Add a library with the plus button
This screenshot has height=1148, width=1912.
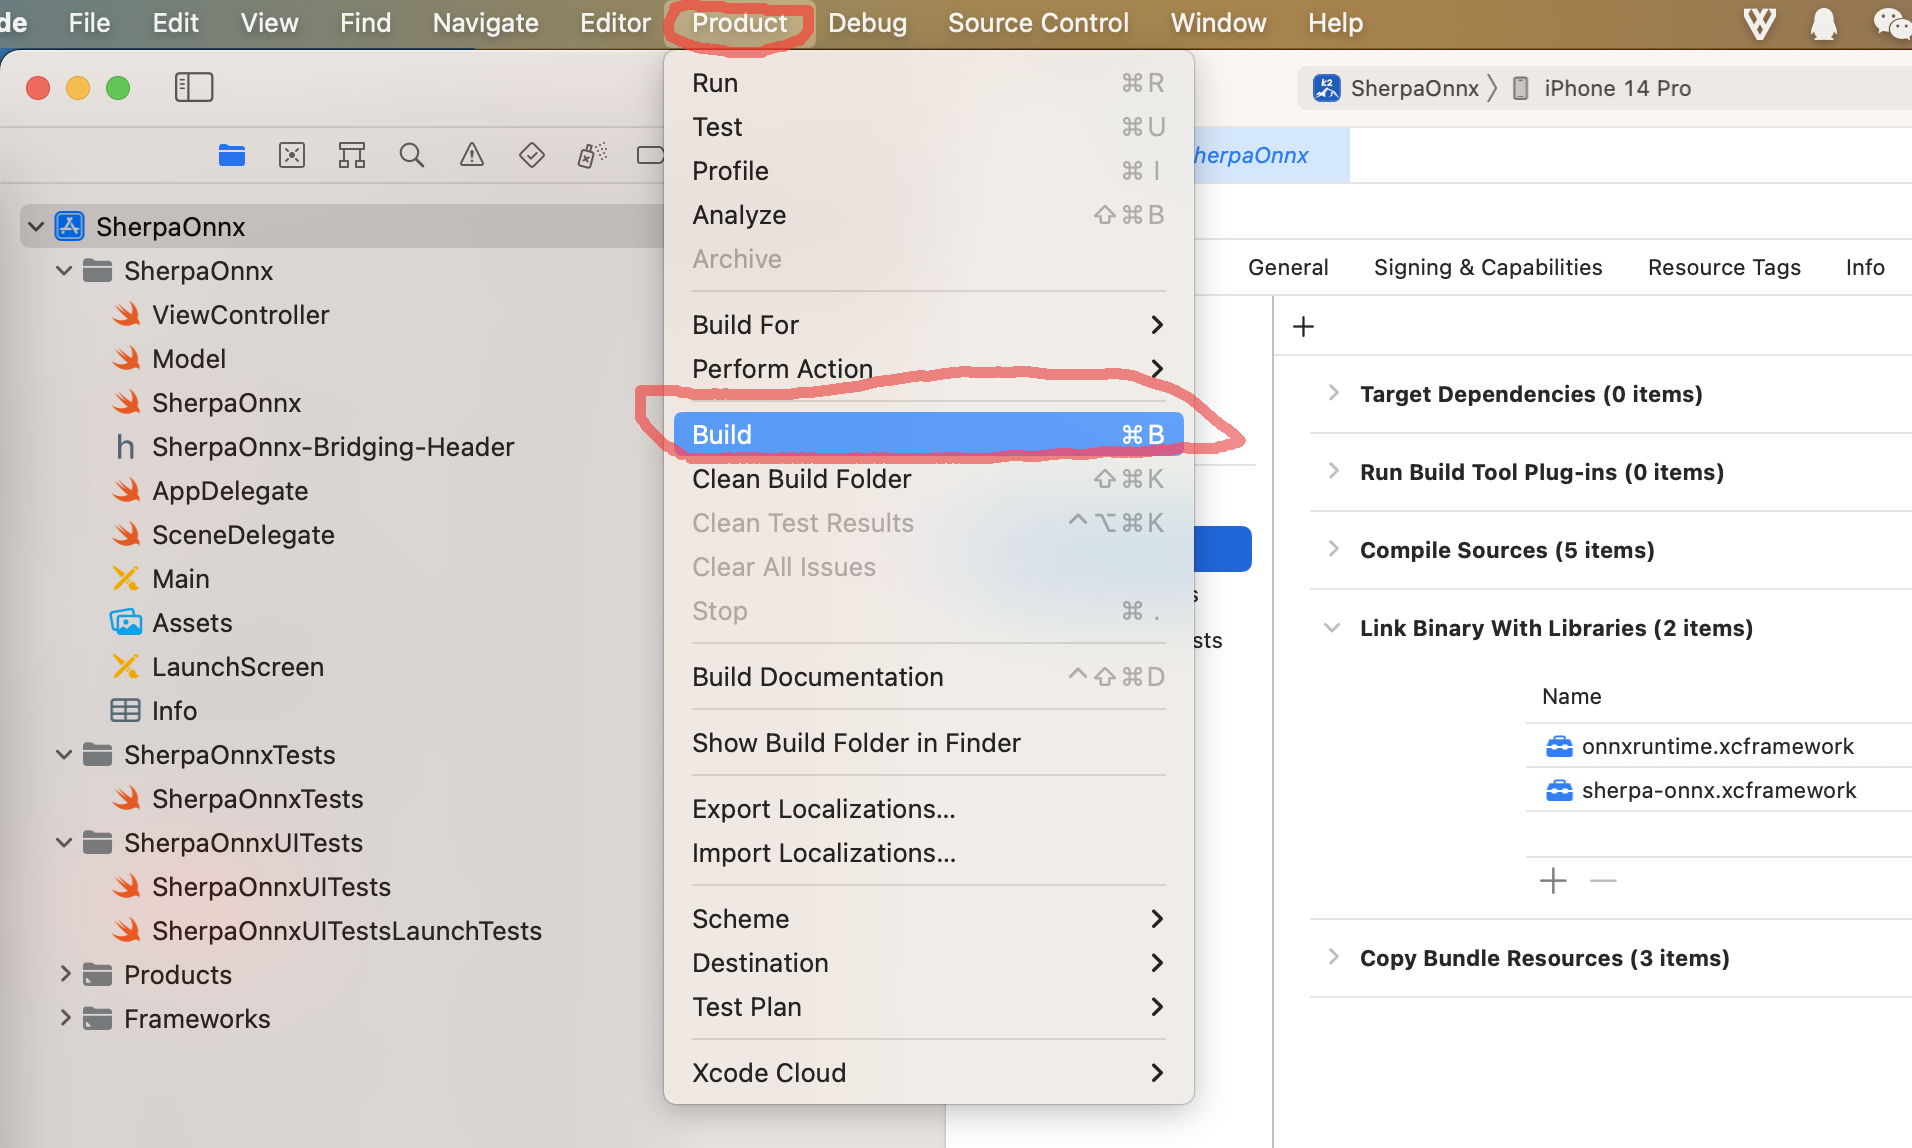pyautogui.click(x=1553, y=881)
